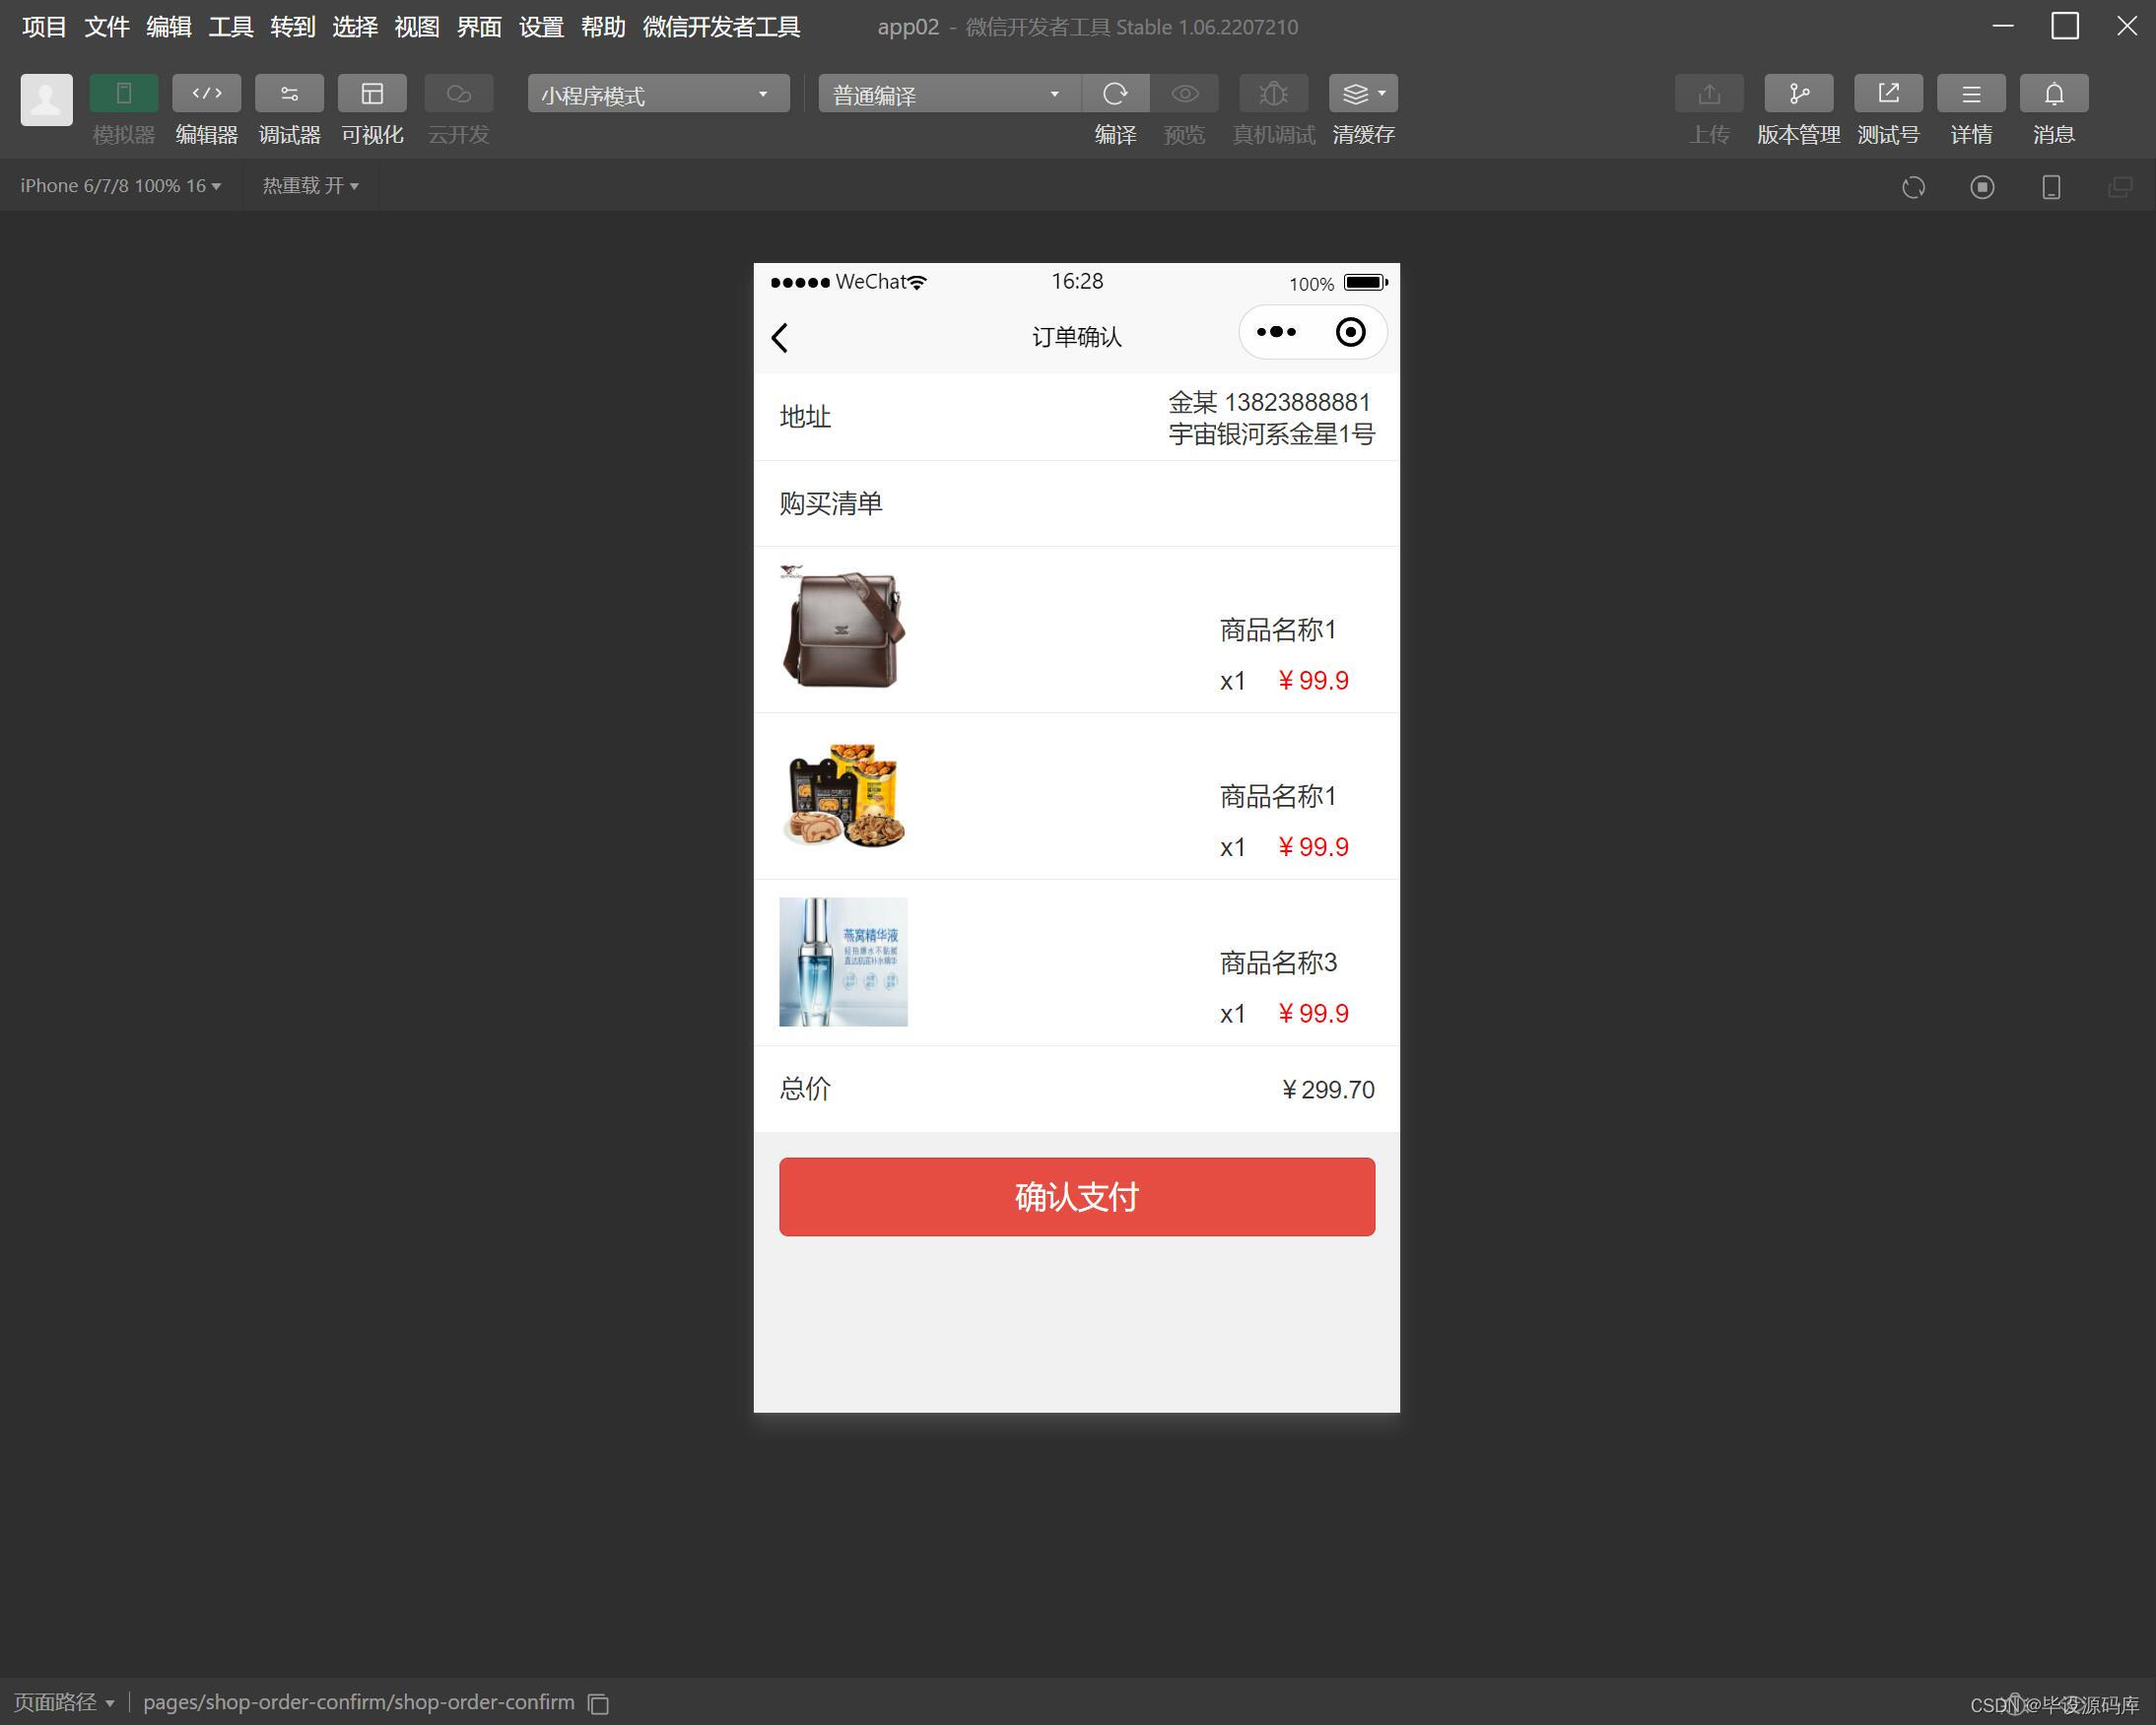Click the snack nuts product thumbnail
Viewport: 2156px width, 1725px height.
pyautogui.click(x=843, y=796)
